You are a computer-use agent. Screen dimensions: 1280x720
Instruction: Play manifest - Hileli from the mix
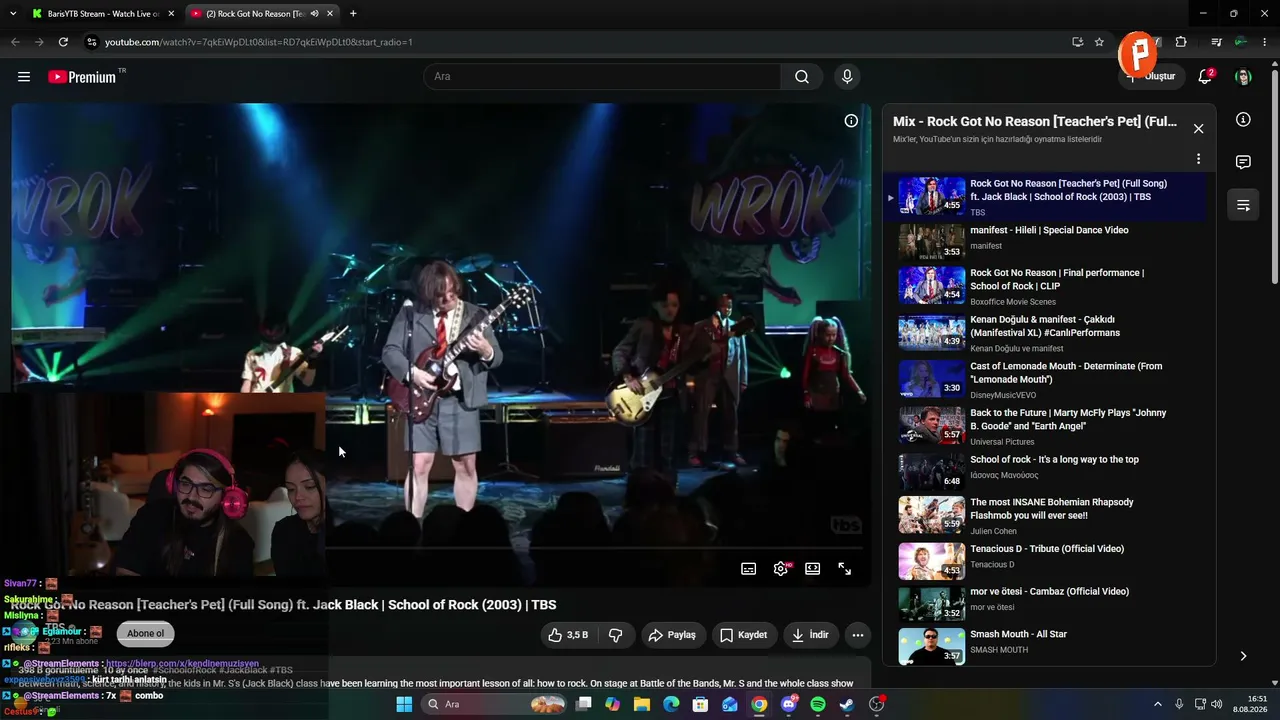click(1044, 240)
